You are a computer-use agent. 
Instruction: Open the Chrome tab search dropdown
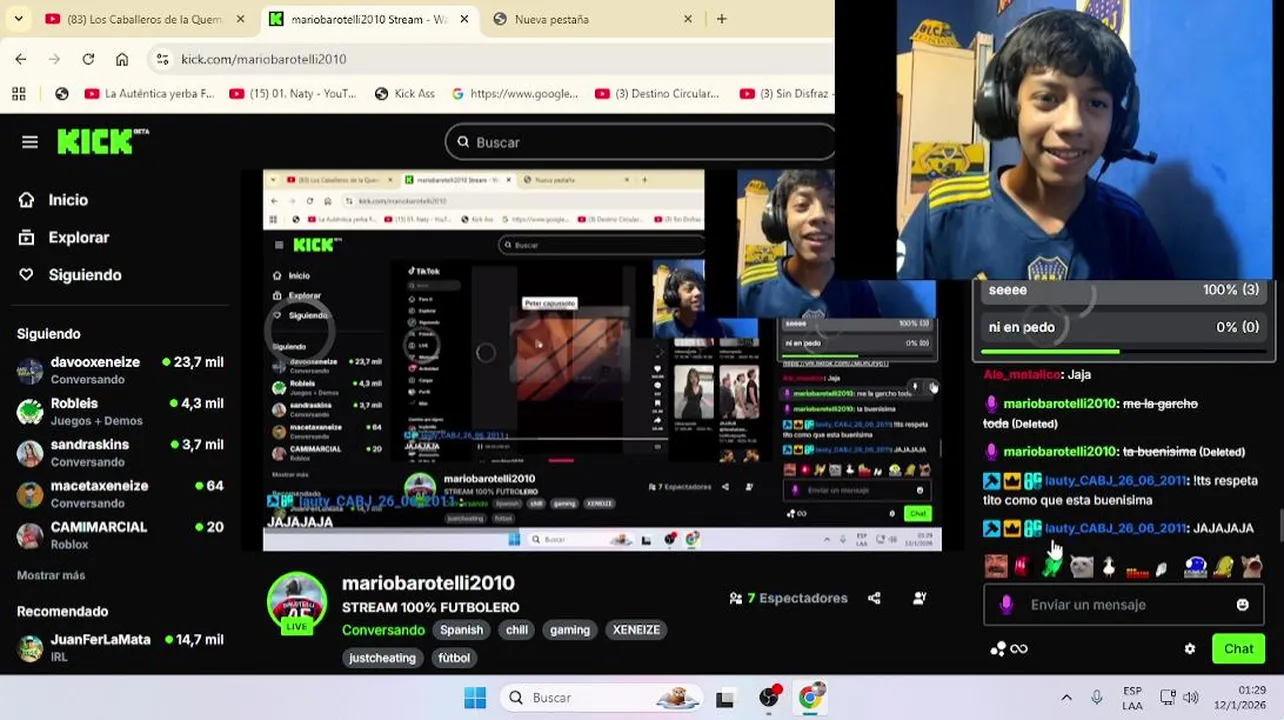click(18, 19)
